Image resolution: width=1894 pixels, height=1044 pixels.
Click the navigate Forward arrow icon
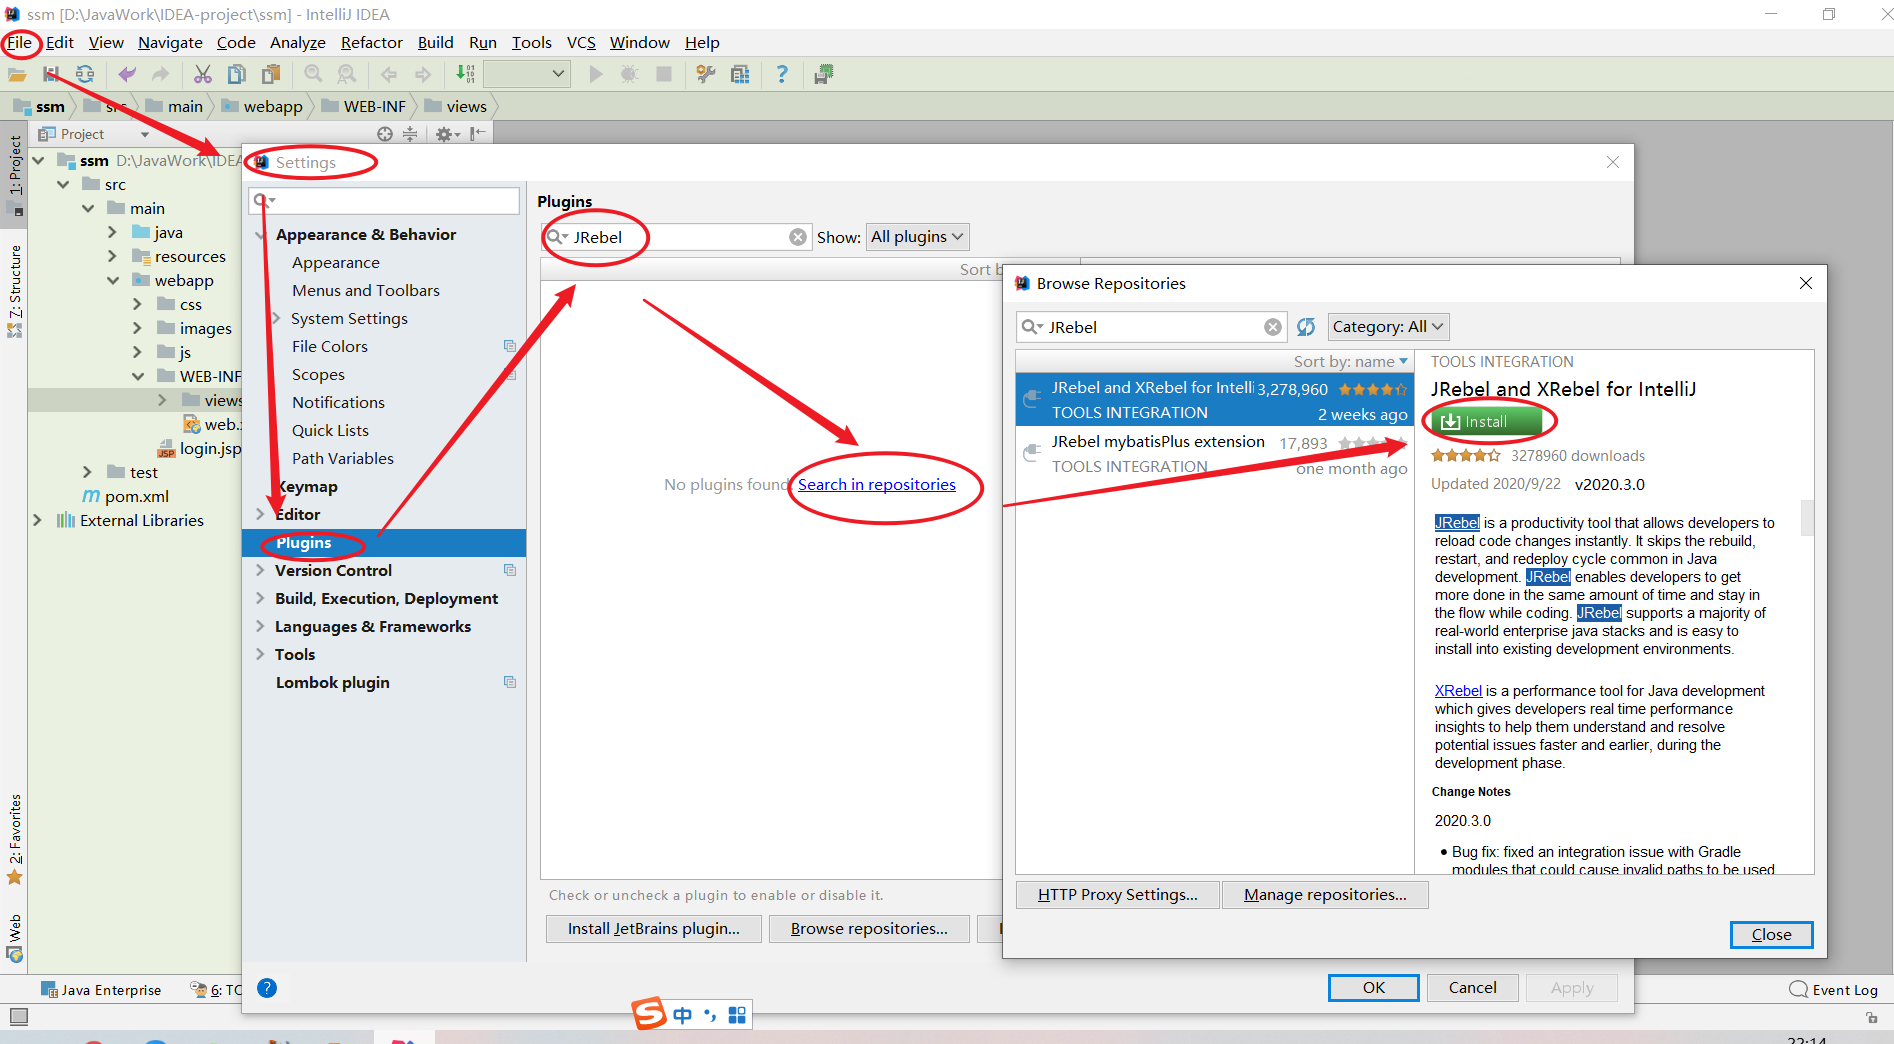[423, 74]
